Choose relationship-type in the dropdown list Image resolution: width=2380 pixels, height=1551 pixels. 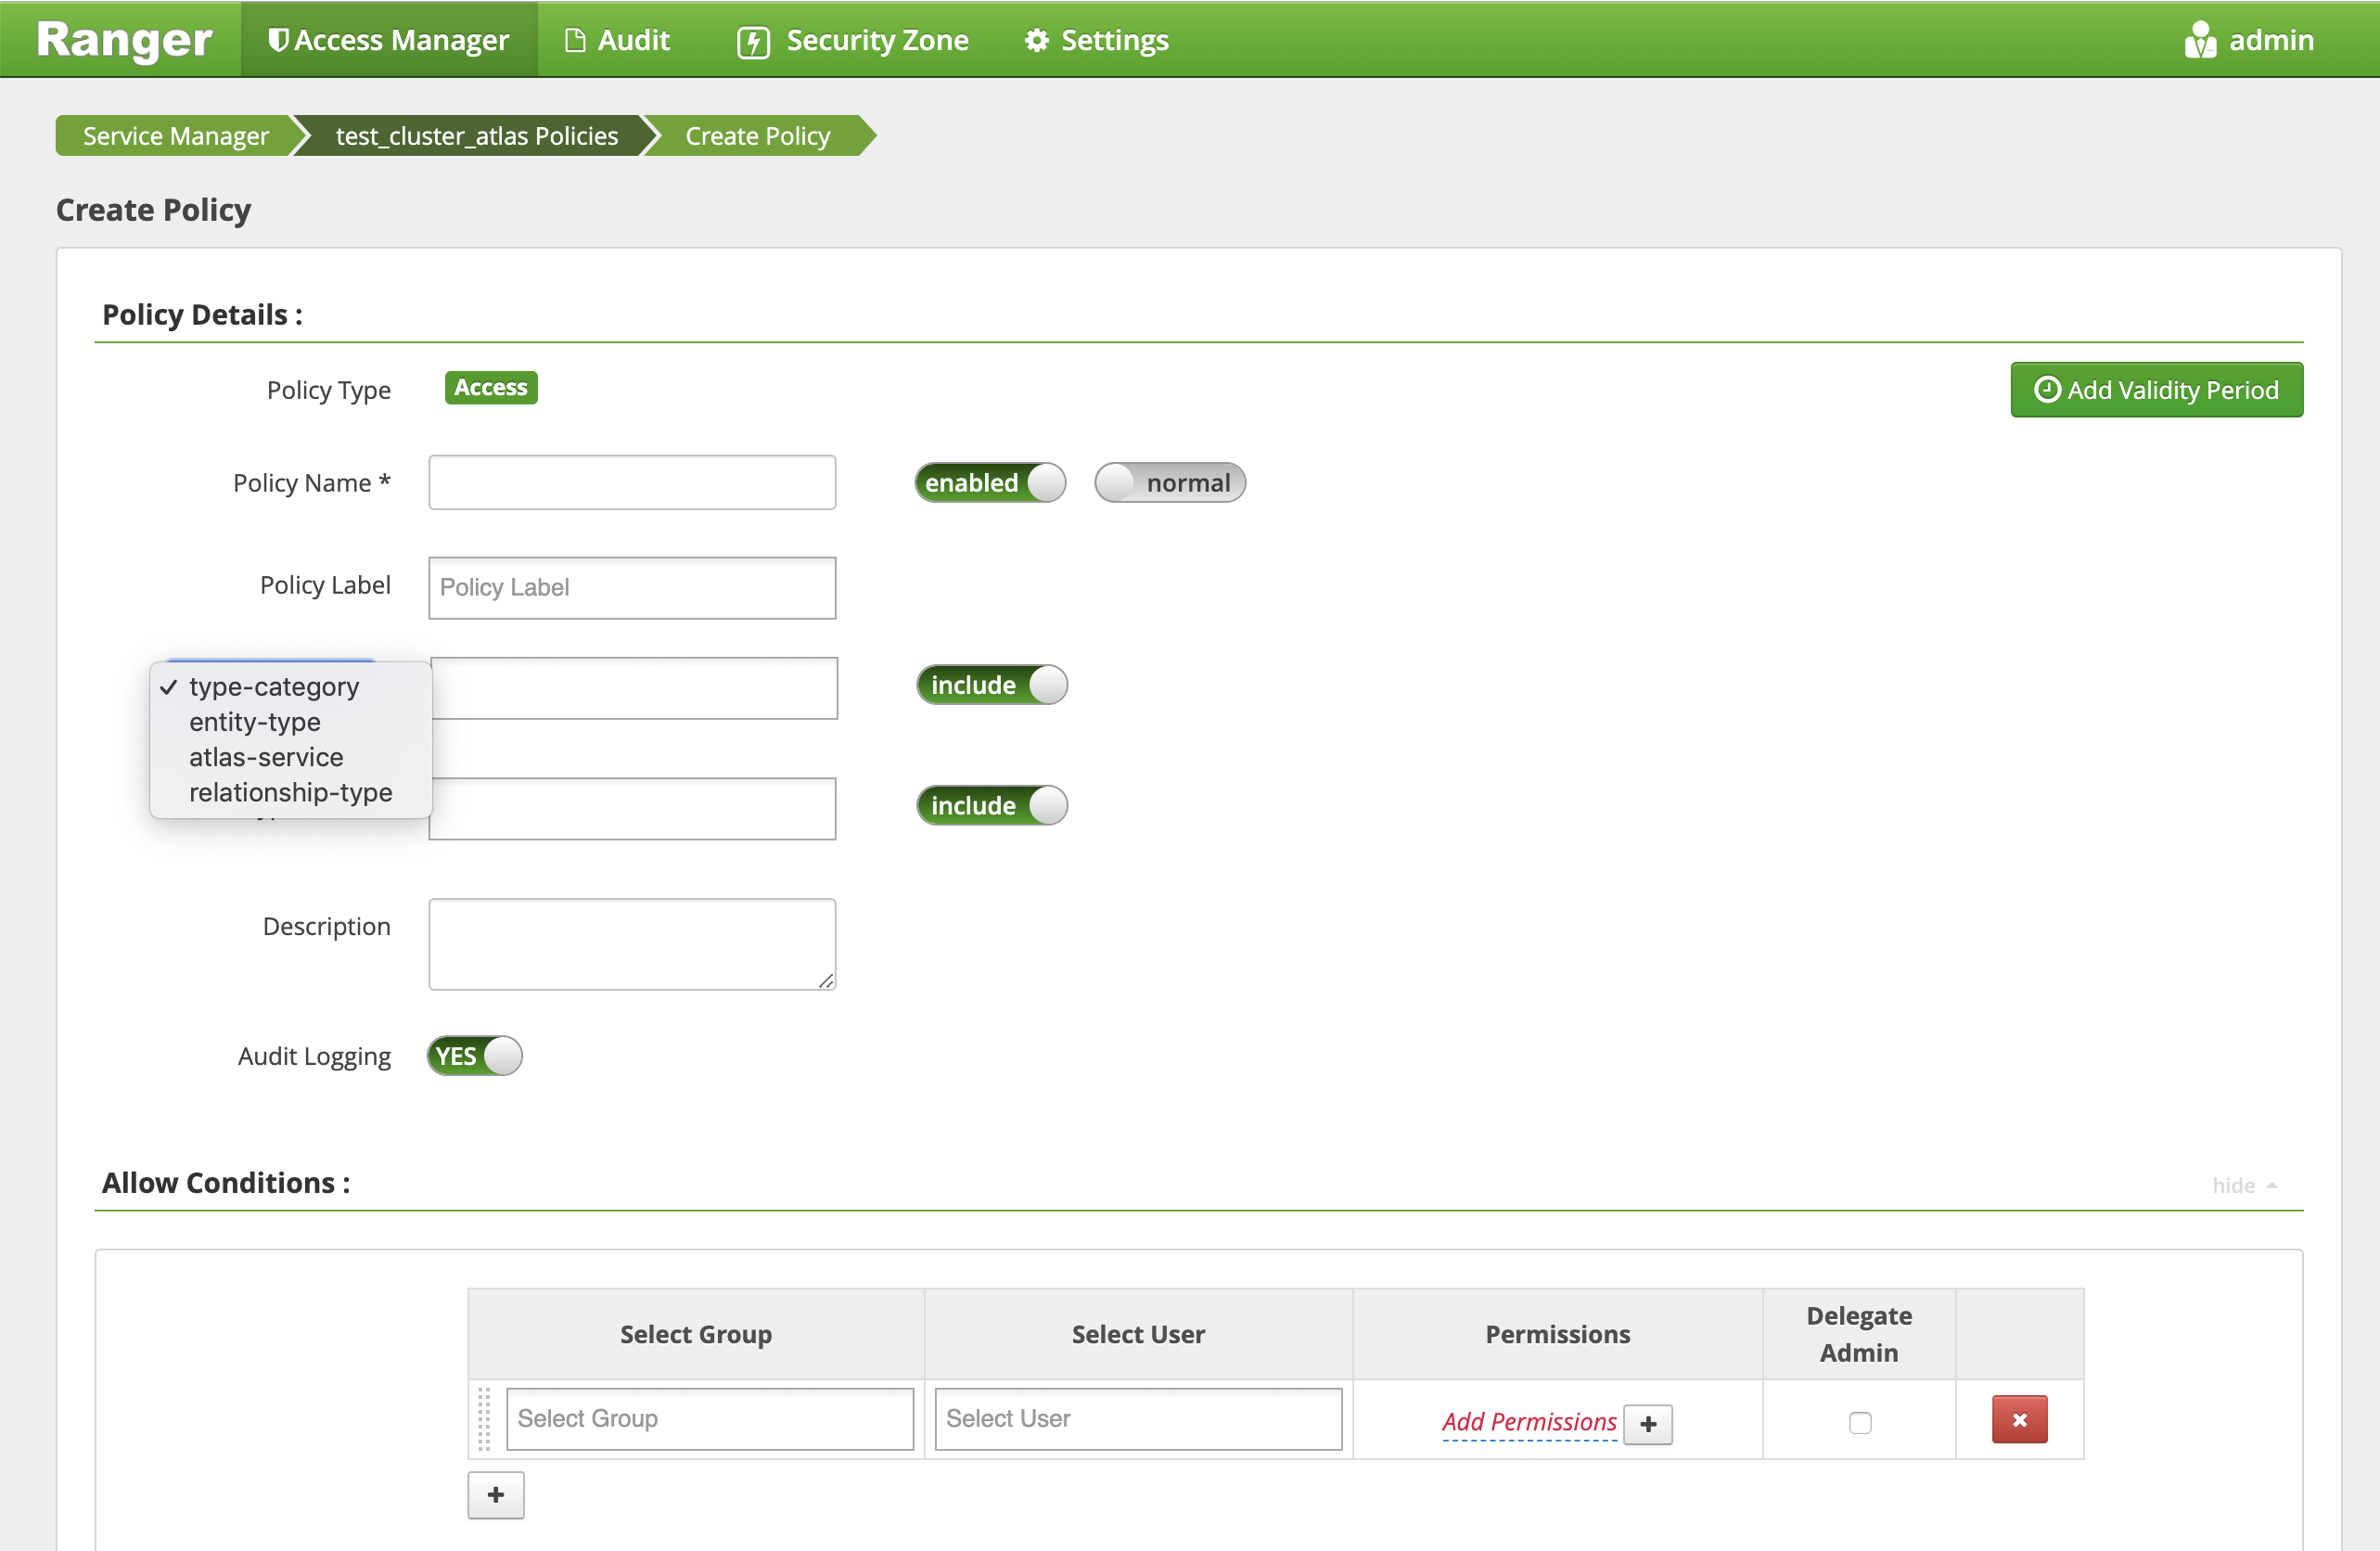pos(290,792)
